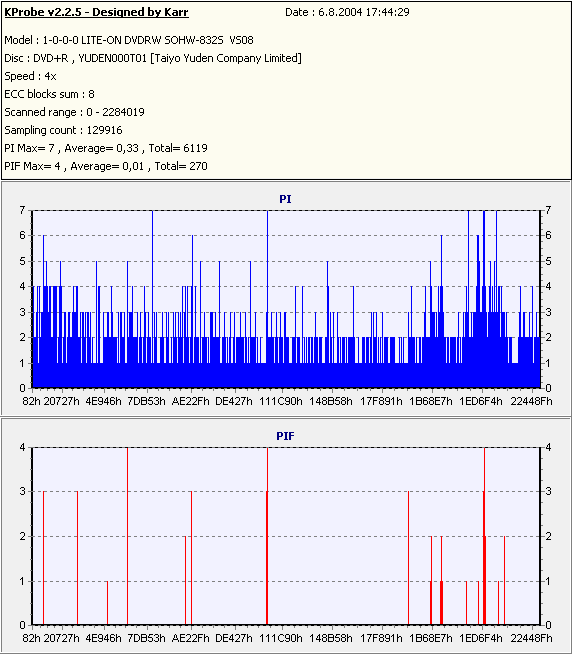The image size is (572, 654).
Task: Click the 4E946h label under PIF chart
Action: tap(103, 638)
